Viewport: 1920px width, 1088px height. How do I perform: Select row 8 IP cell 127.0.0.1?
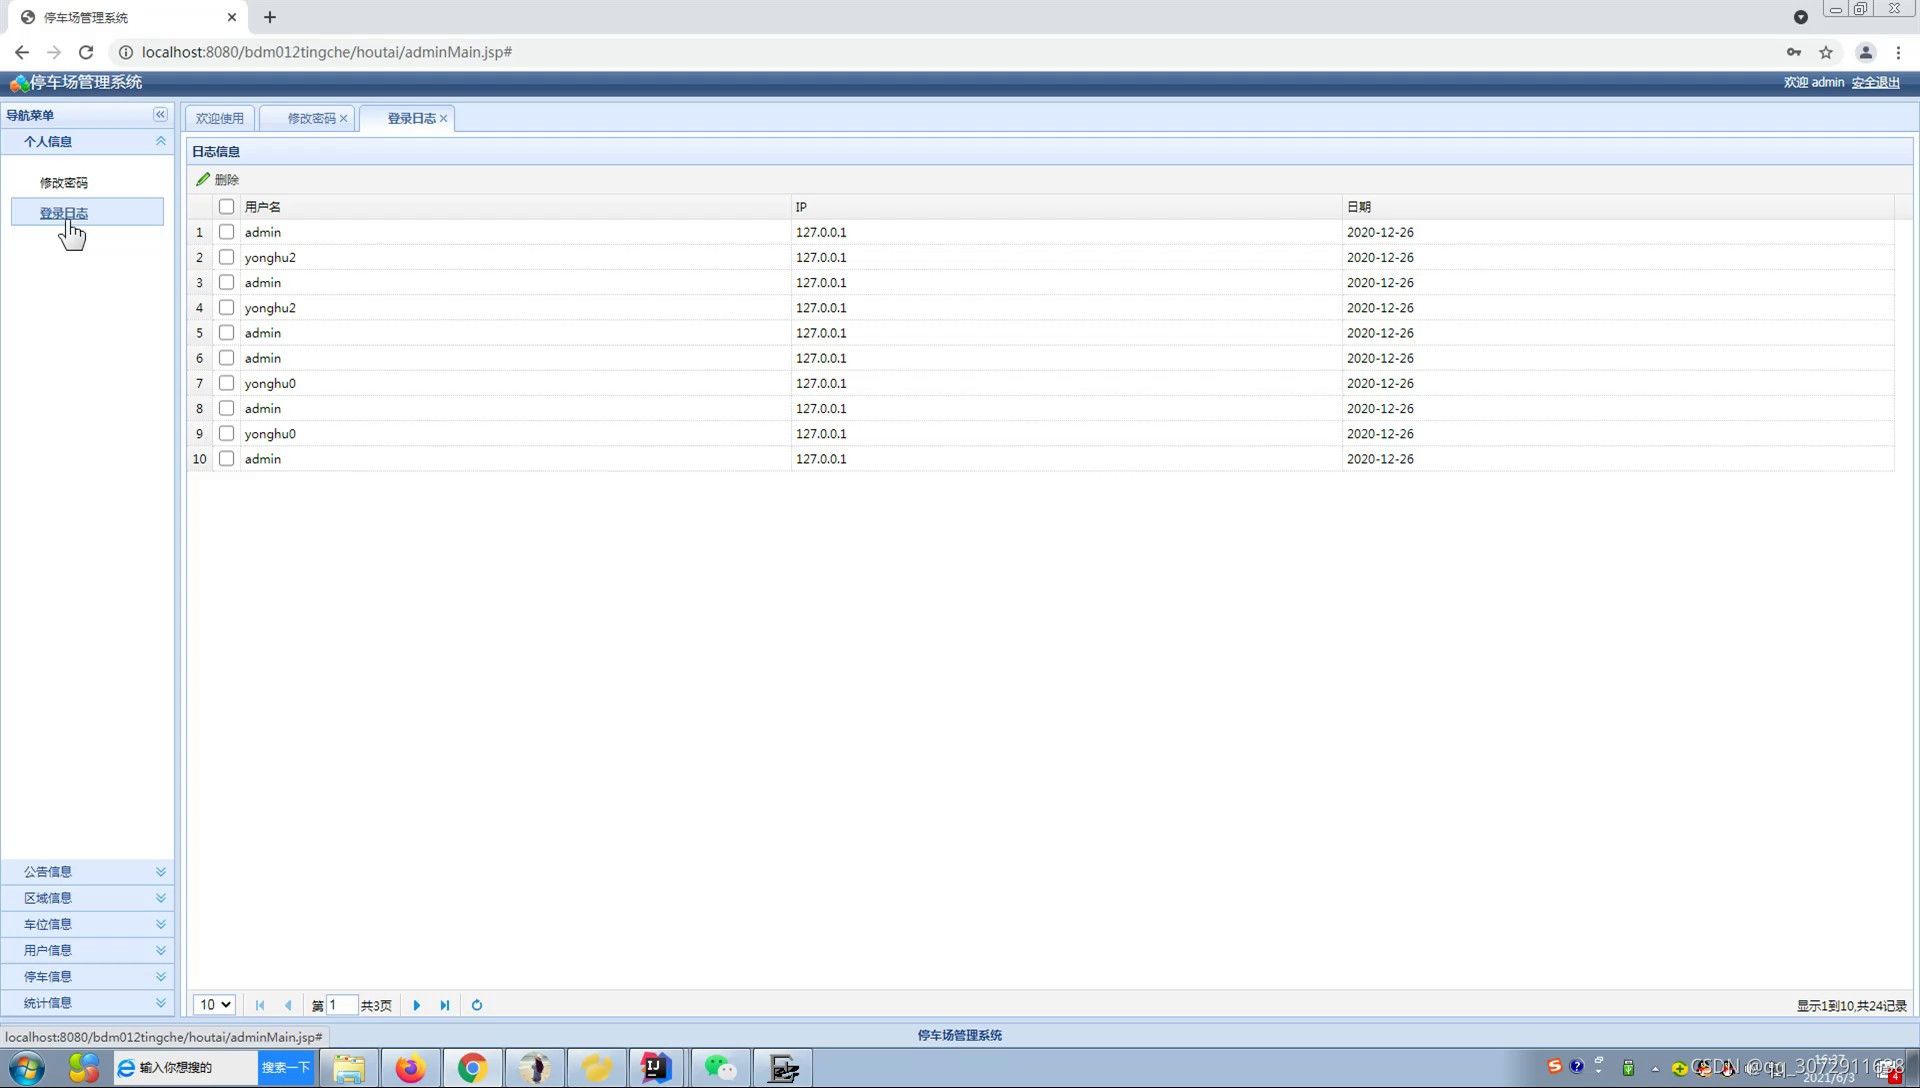[x=1066, y=408]
